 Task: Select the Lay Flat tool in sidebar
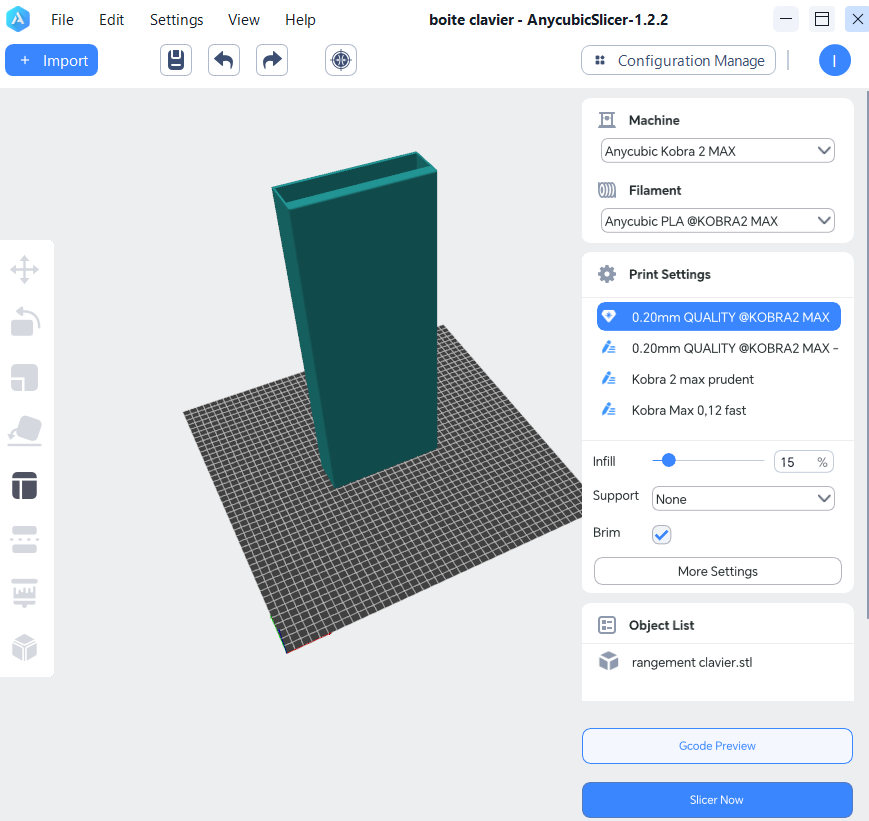click(25, 430)
